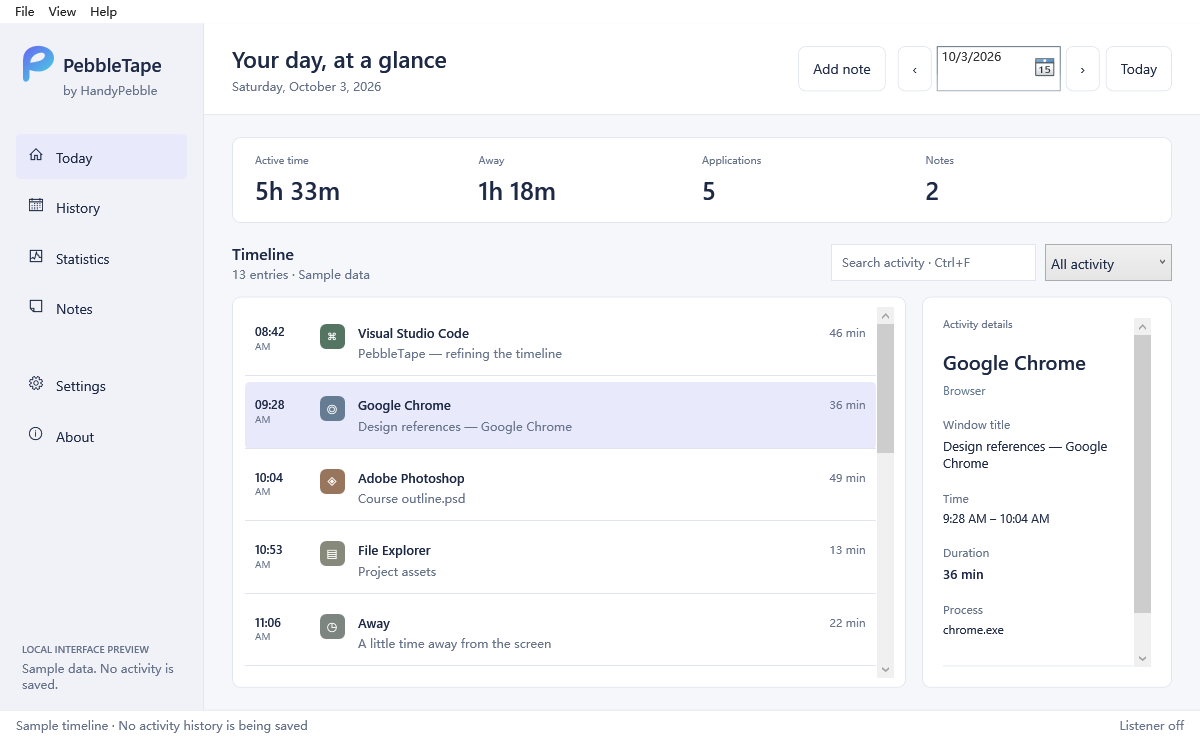
Task: Open the View menu
Action: [62, 12]
